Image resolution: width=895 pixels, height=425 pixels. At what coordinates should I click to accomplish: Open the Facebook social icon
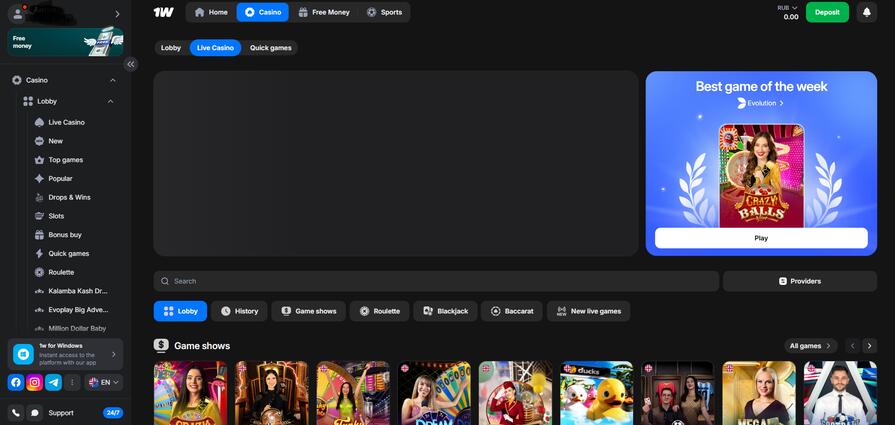click(x=16, y=382)
